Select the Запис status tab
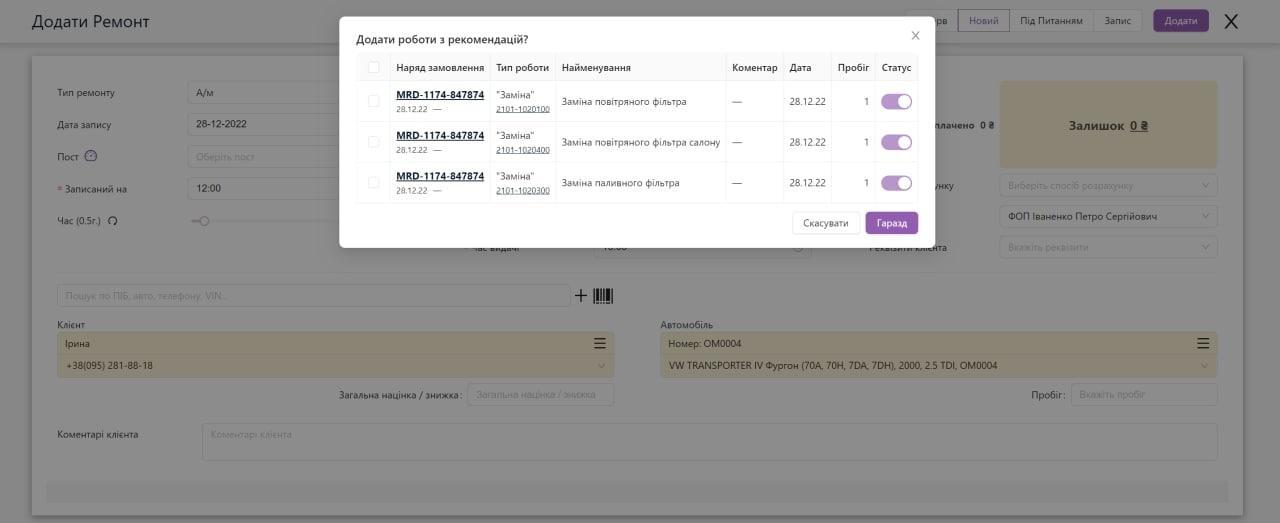This screenshot has height=523, width=1280. pos(1117,21)
